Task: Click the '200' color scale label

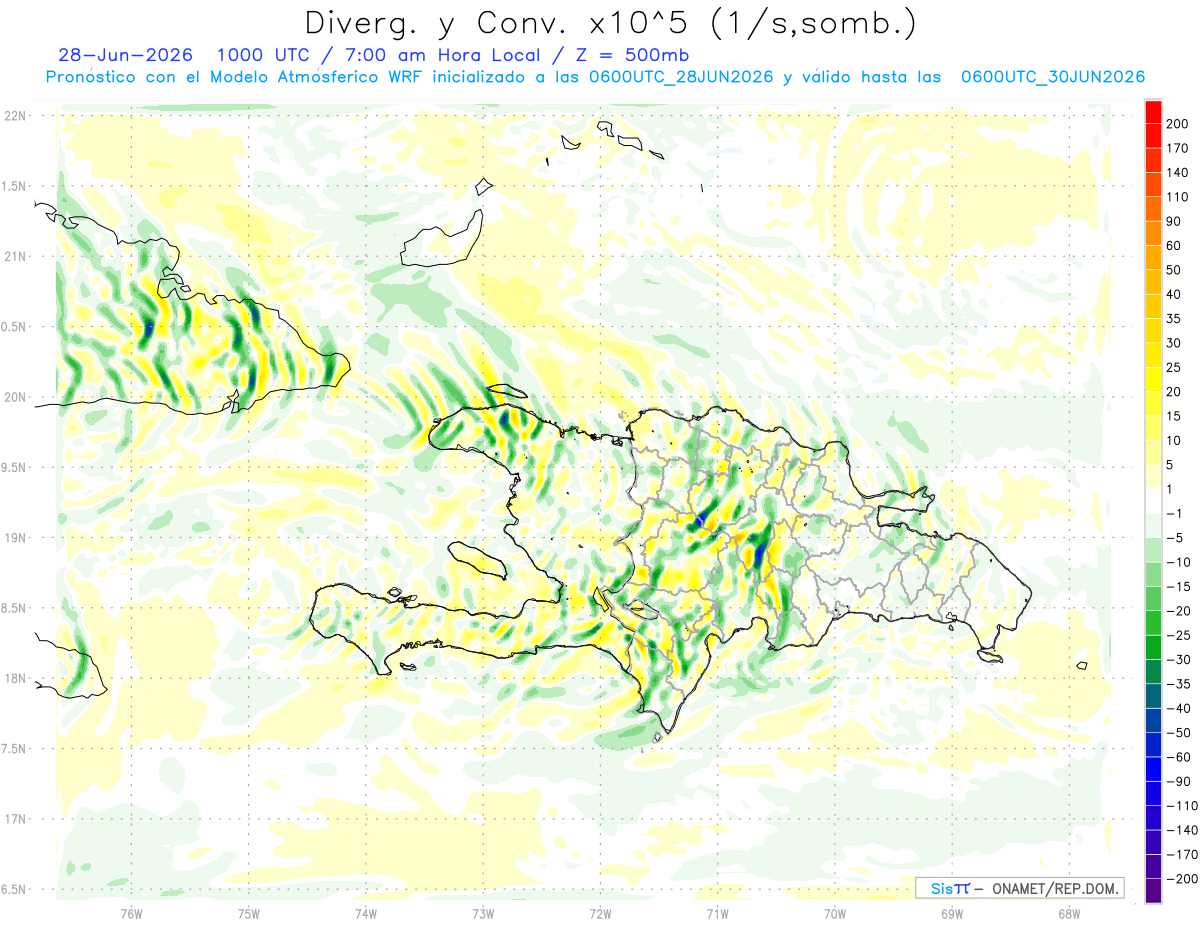Action: tap(1179, 124)
